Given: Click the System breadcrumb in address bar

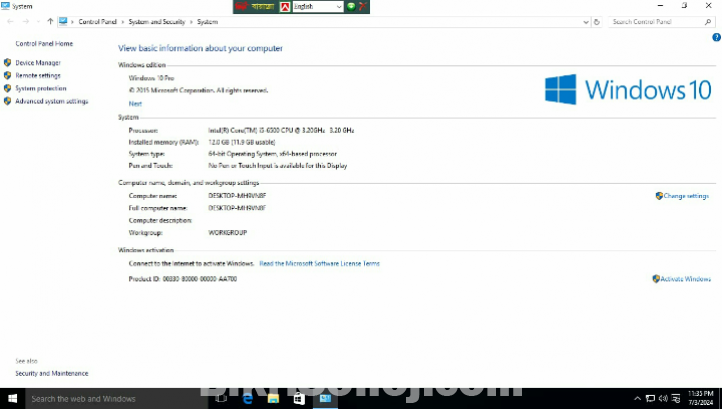Looking at the screenshot, I should (207, 22).
